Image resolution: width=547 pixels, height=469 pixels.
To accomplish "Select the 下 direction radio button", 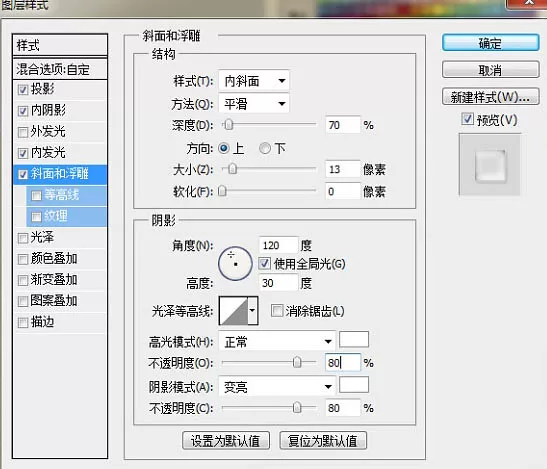I will point(265,149).
